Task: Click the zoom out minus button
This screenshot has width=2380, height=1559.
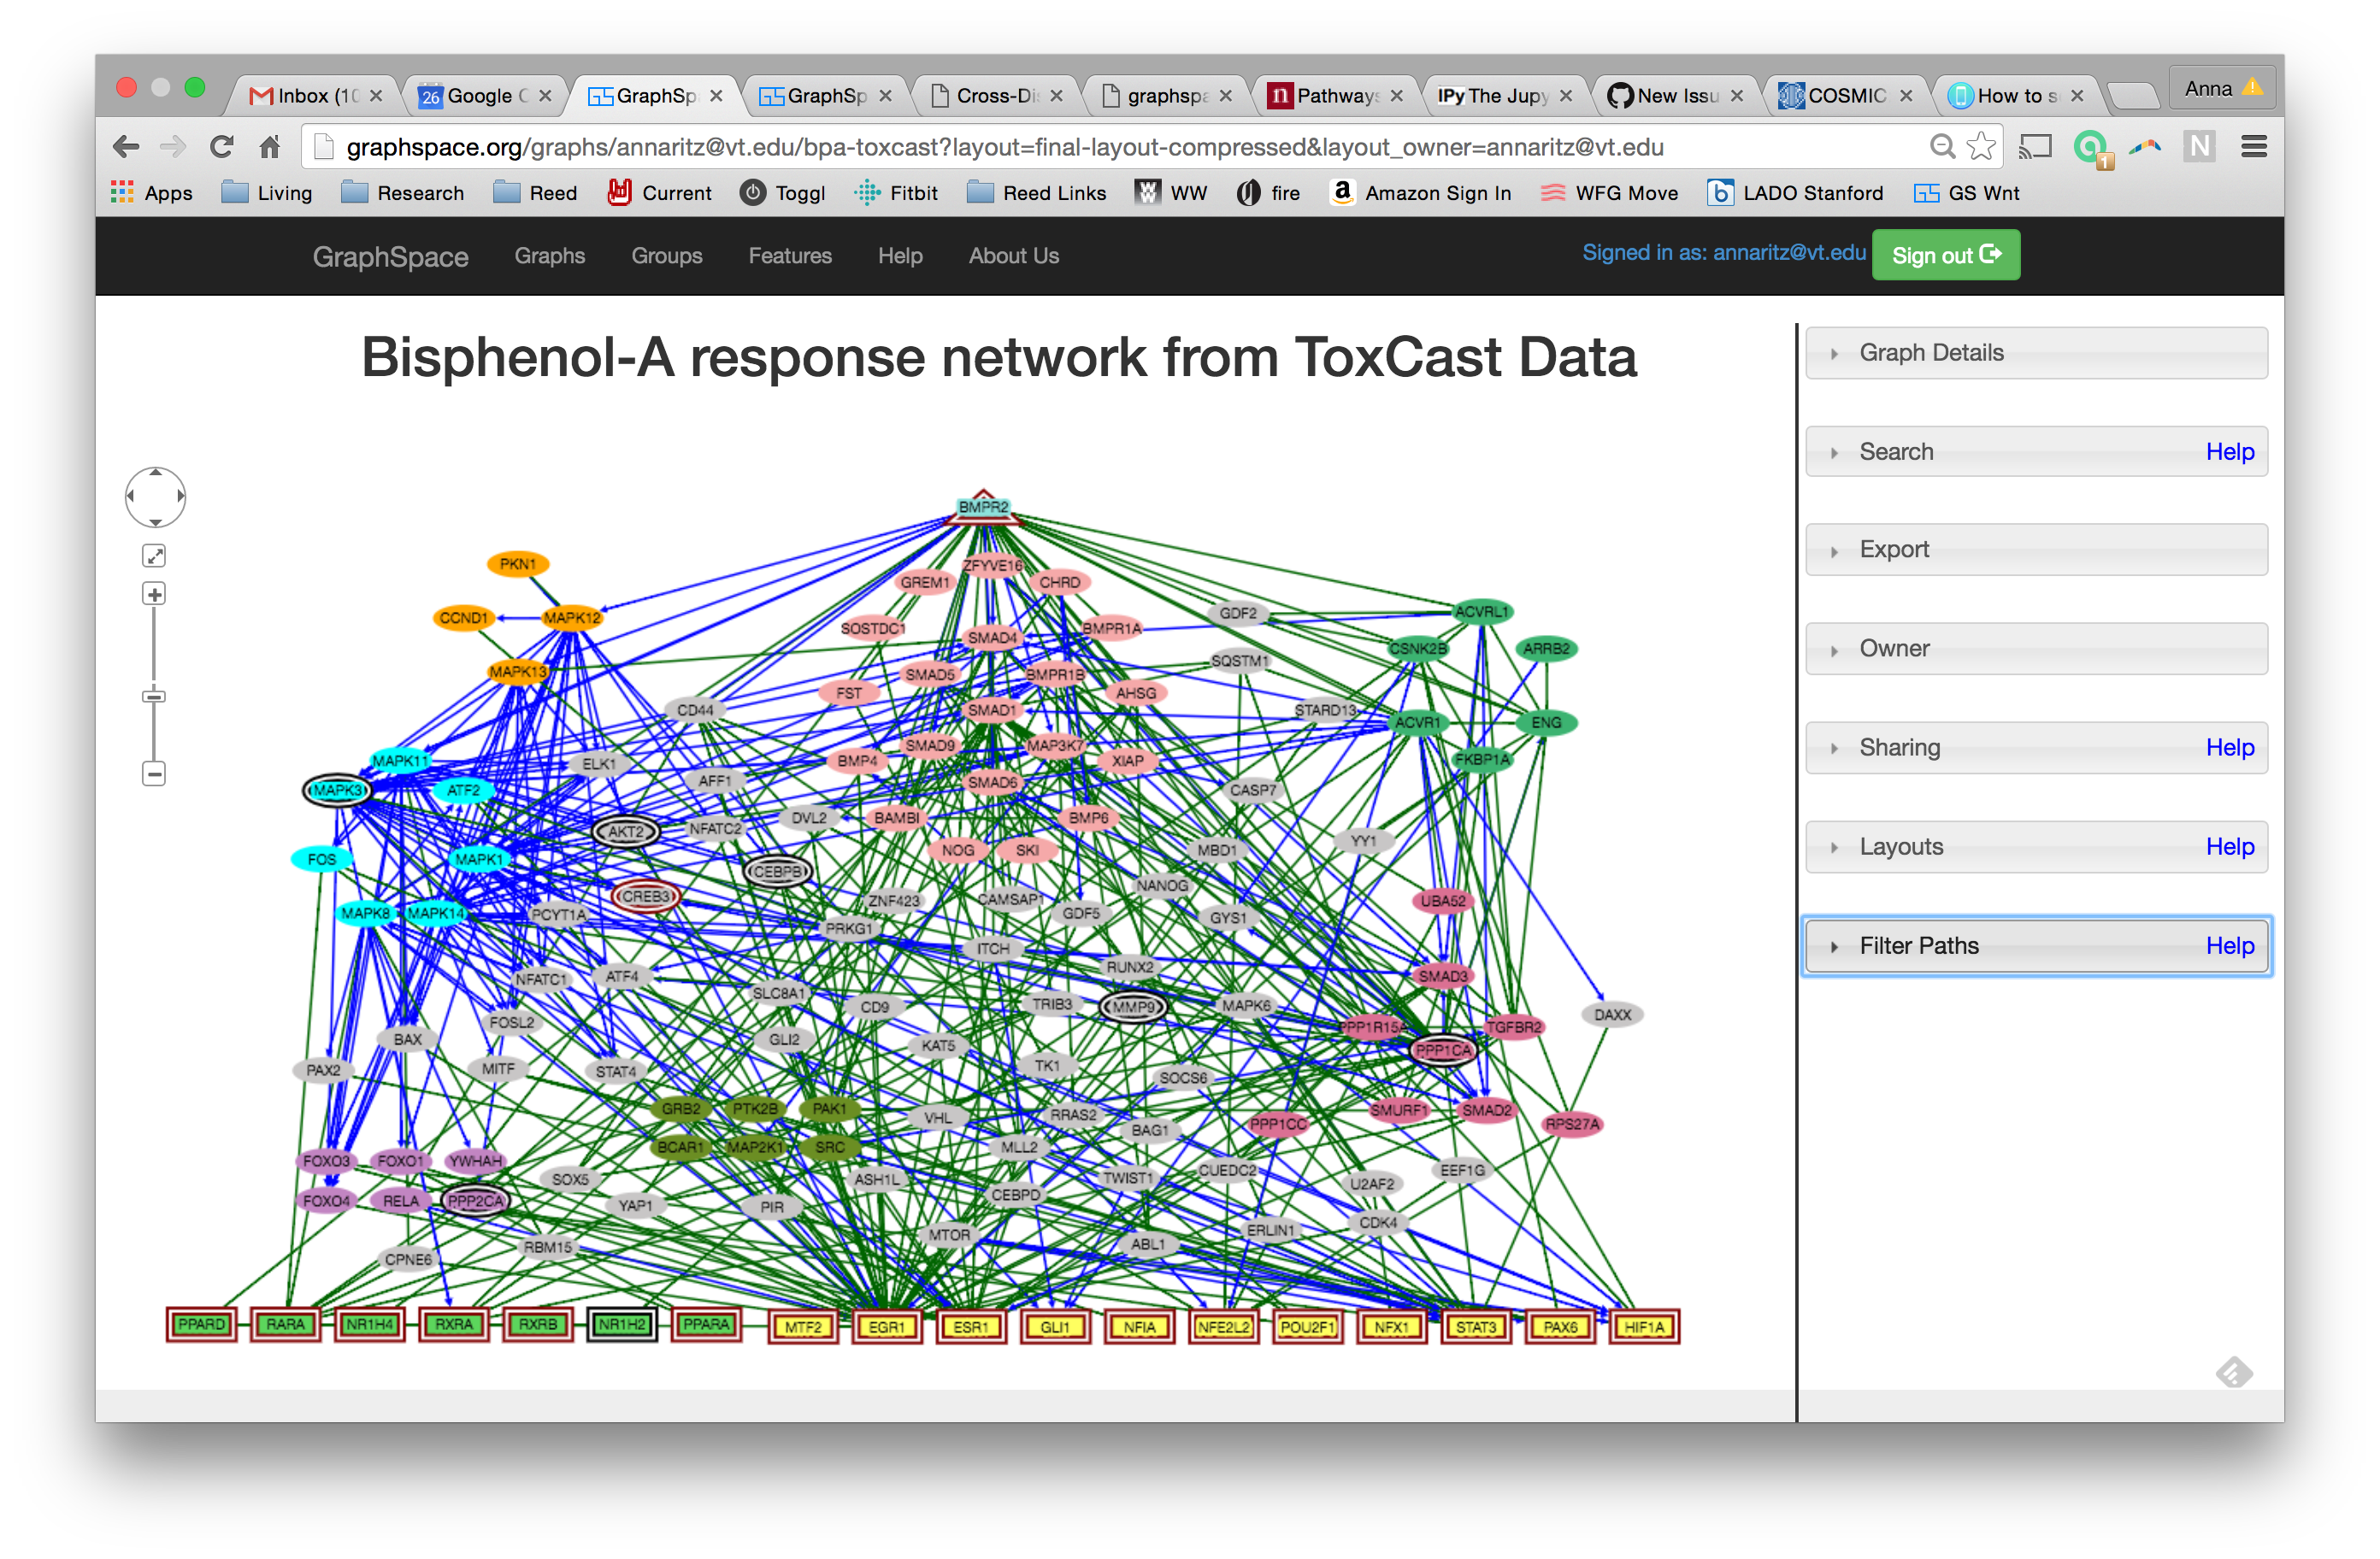Action: (154, 773)
